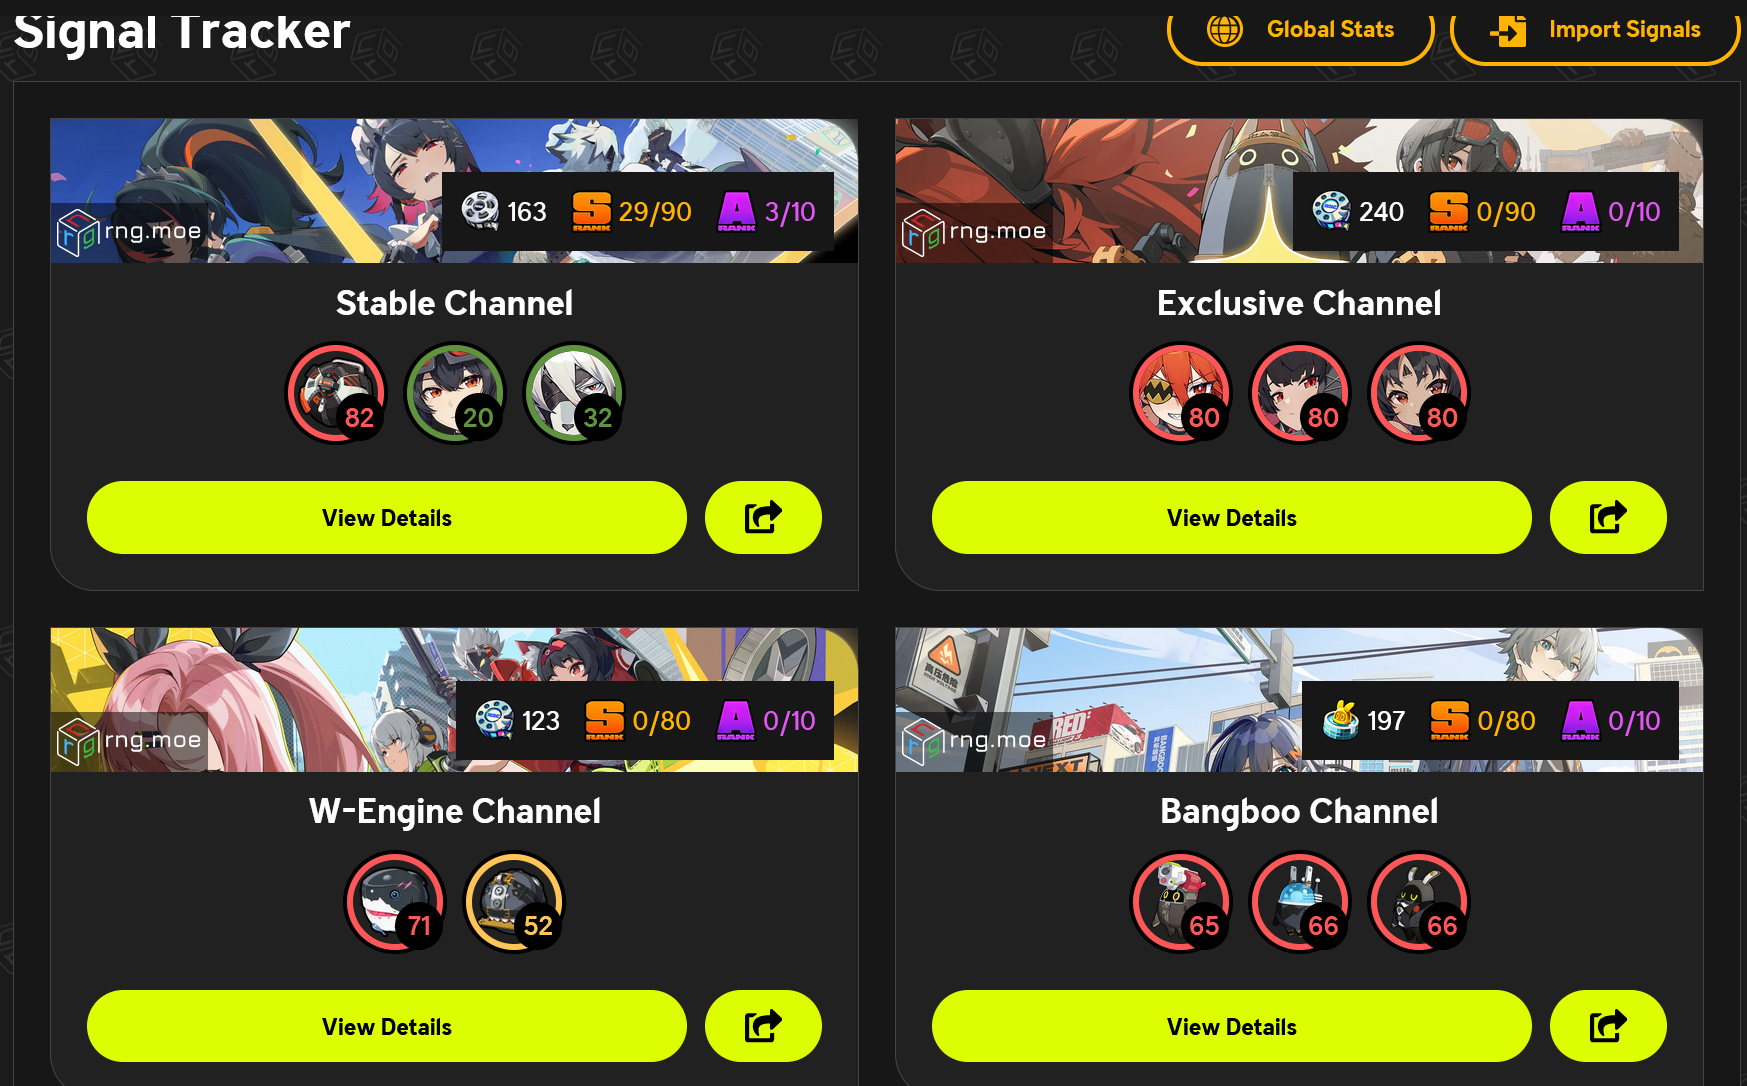
Task: Select Stable Channel avatar with pity 82
Action: tap(336, 393)
